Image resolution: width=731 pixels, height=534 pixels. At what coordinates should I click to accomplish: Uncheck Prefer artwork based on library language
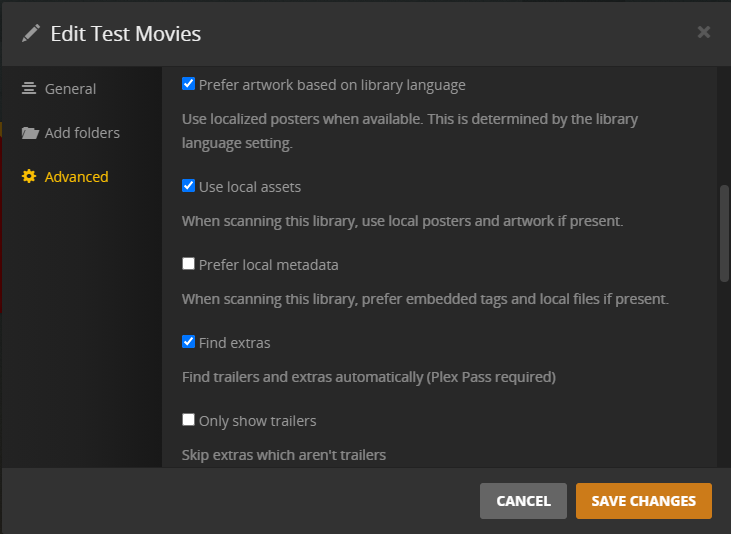(188, 84)
